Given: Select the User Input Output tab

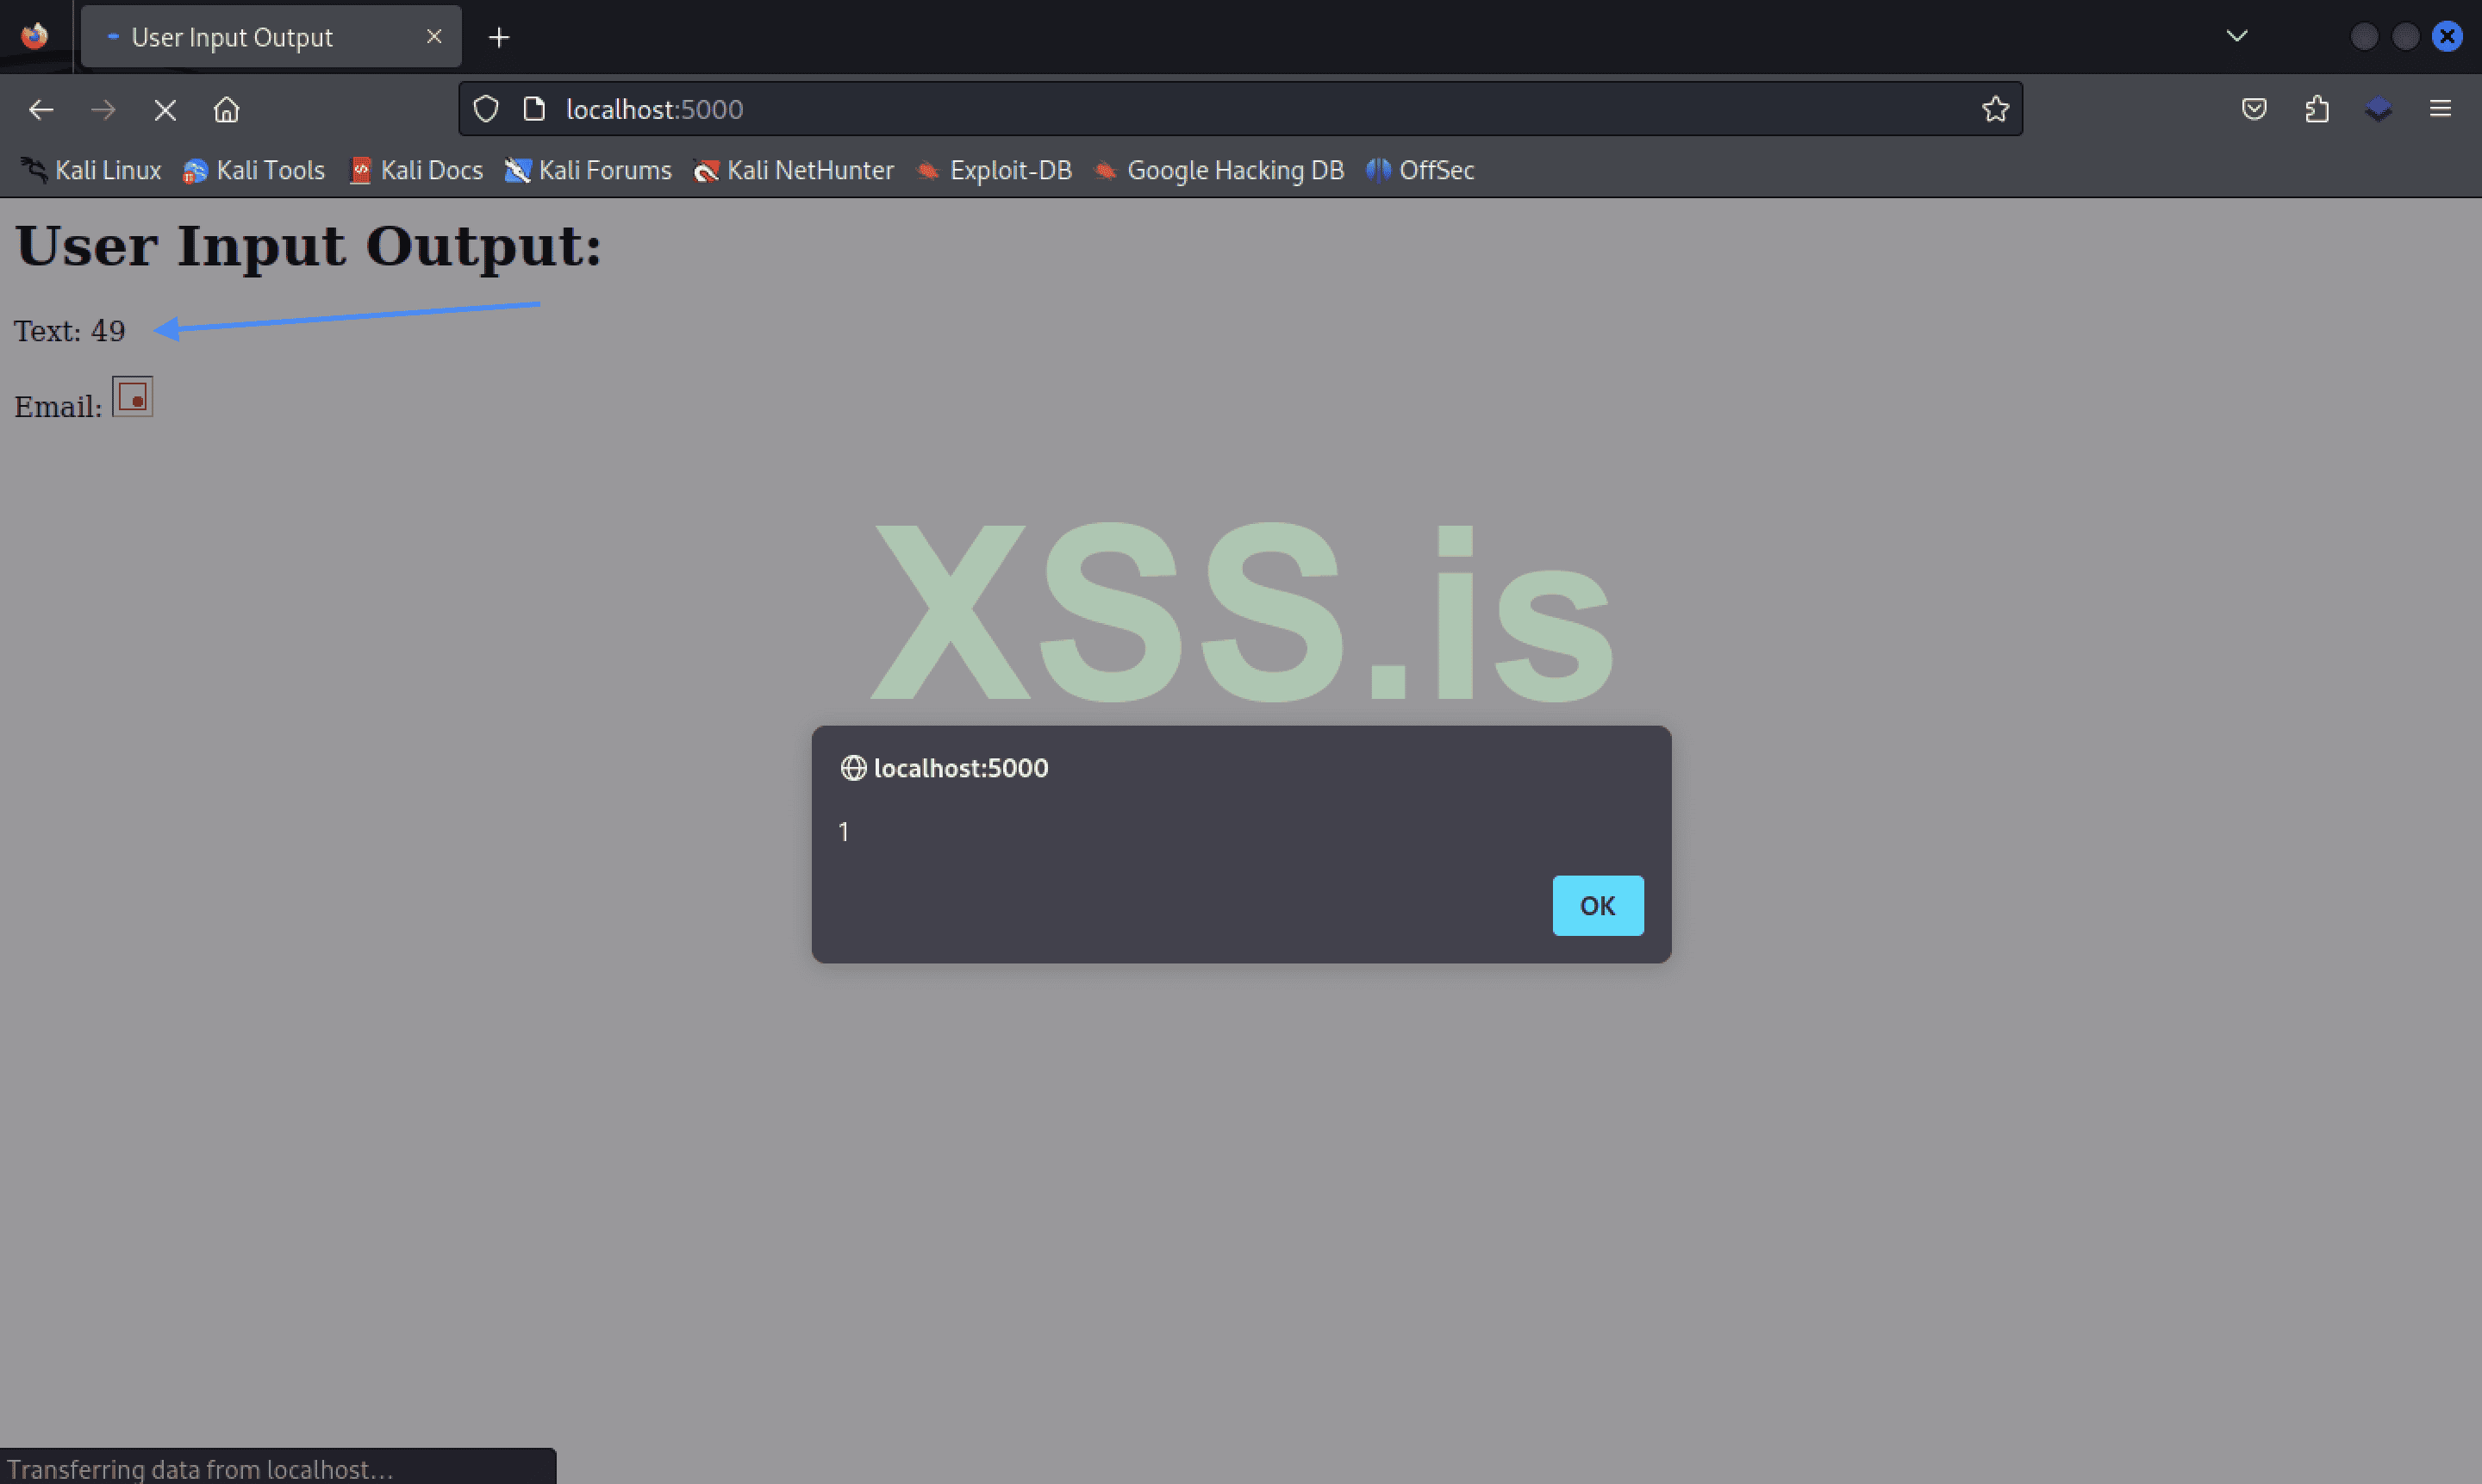Looking at the screenshot, I should tap(232, 38).
